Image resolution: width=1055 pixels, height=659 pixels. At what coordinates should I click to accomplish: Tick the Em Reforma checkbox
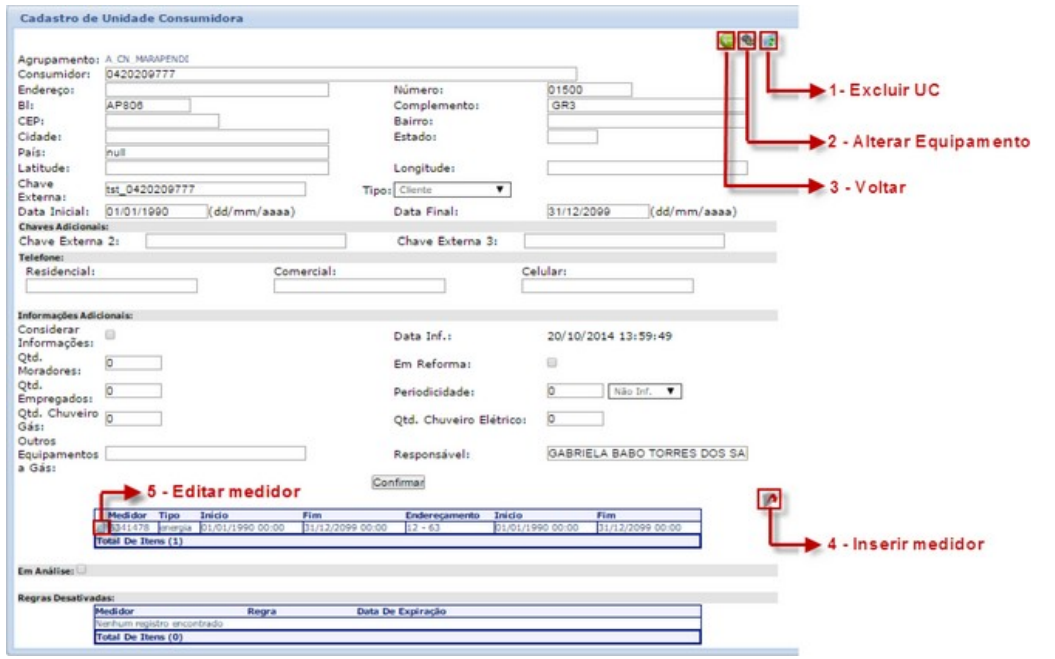pyautogui.click(x=552, y=363)
